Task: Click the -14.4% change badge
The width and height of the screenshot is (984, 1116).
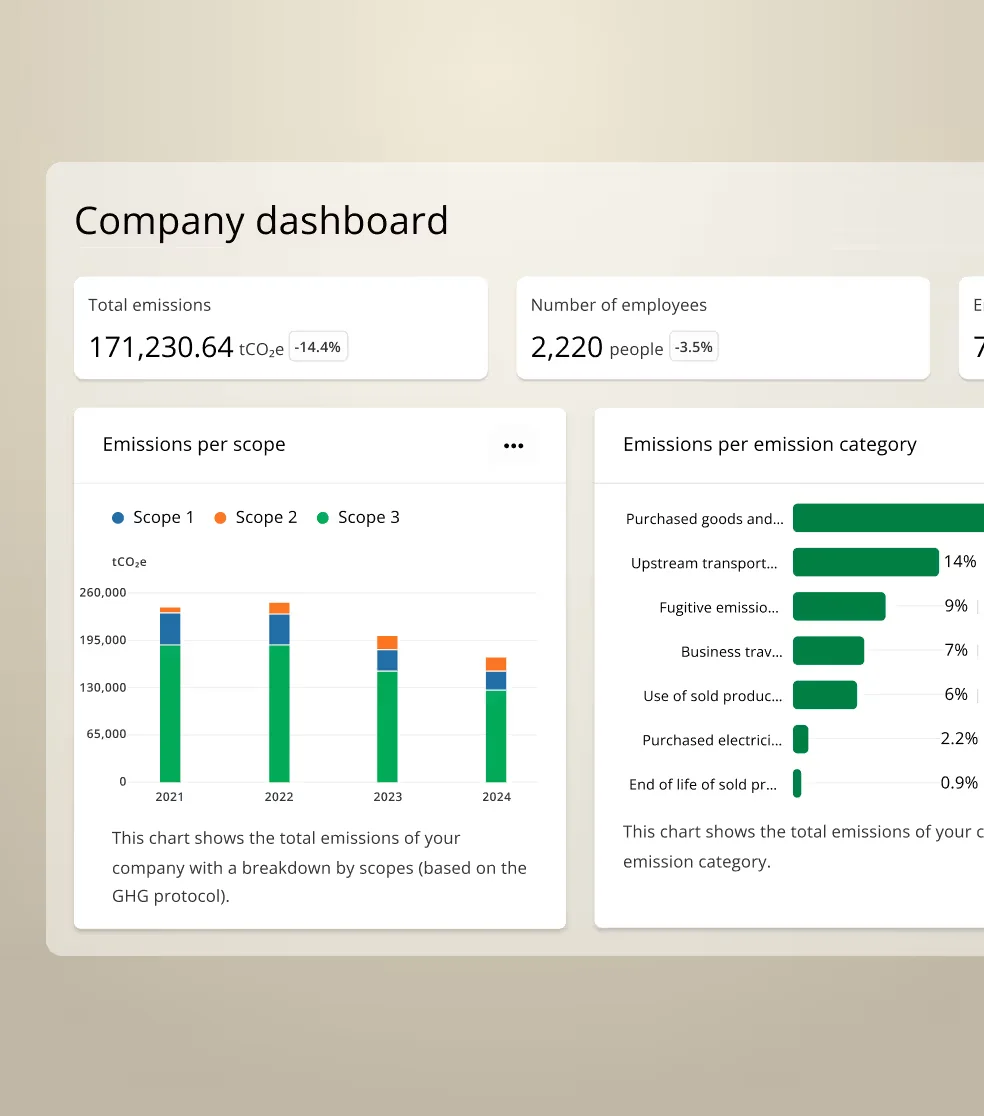Action: click(317, 346)
